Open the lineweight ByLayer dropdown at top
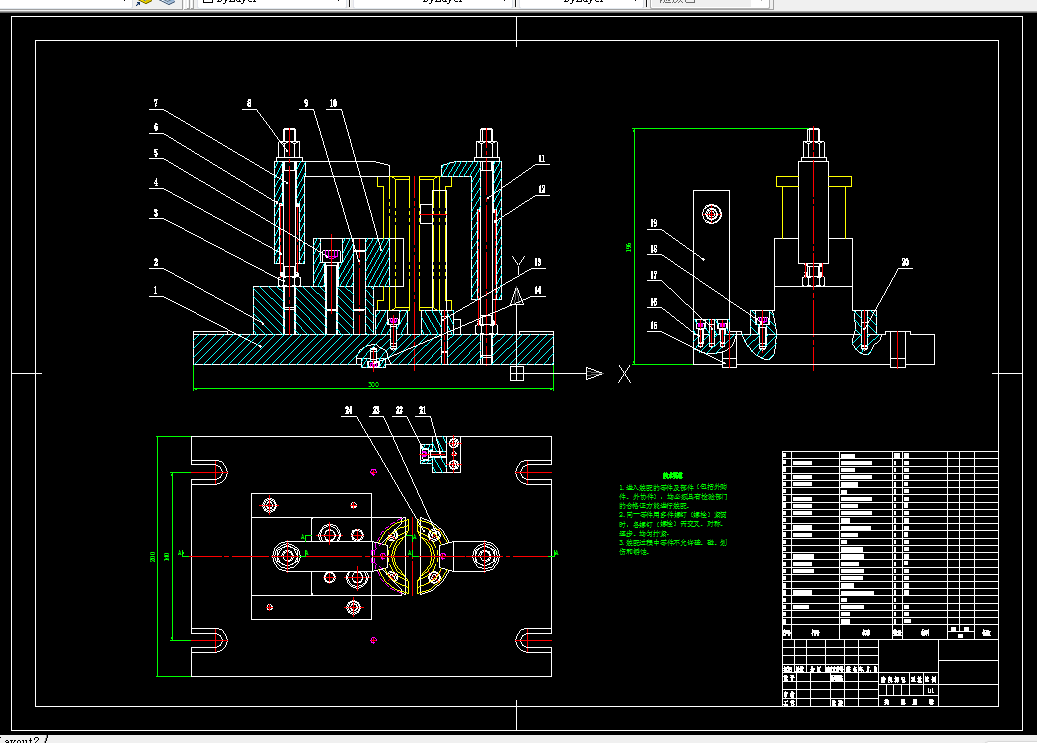Image resolution: width=1037 pixels, height=743 pixels. coord(582,2)
